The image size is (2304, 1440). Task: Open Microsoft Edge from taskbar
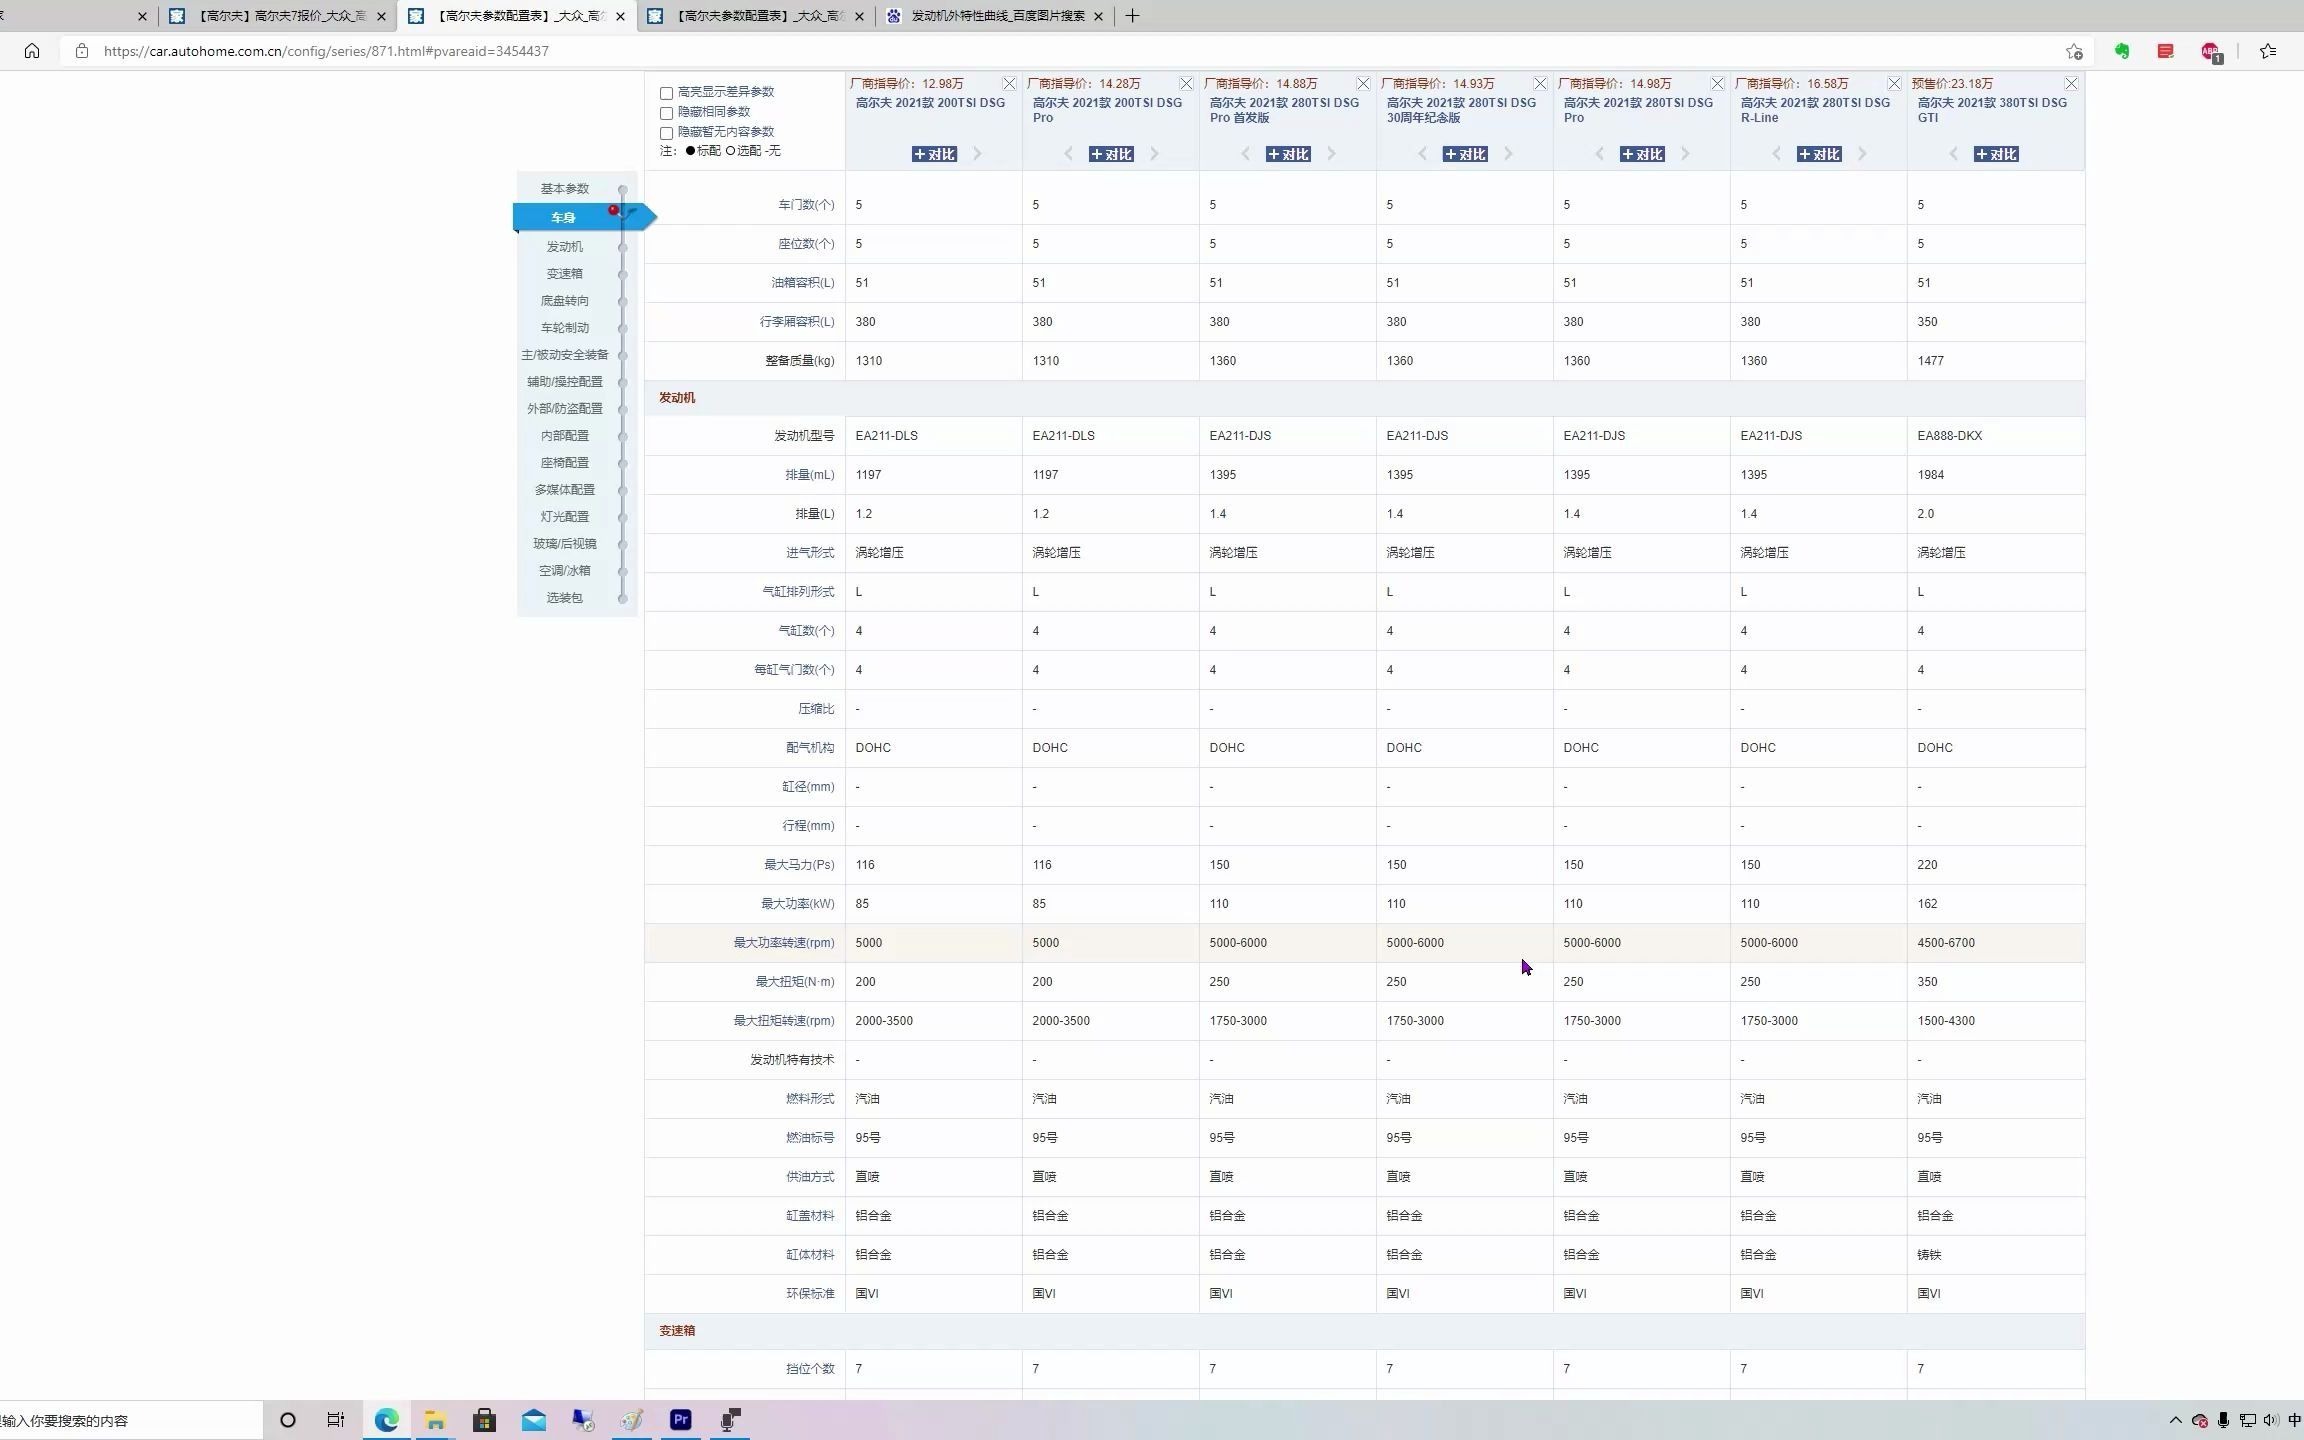point(386,1420)
